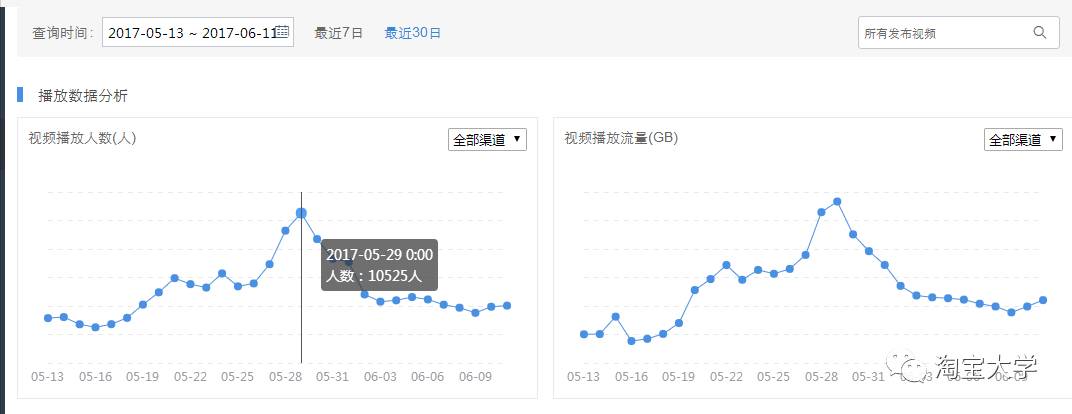The width and height of the screenshot is (1072, 414).
Task: Click the 查询时间 label
Action: (x=62, y=33)
